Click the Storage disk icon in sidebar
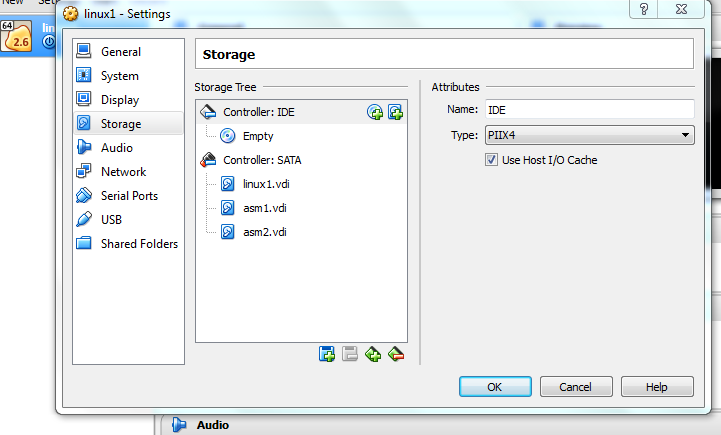 click(84, 123)
